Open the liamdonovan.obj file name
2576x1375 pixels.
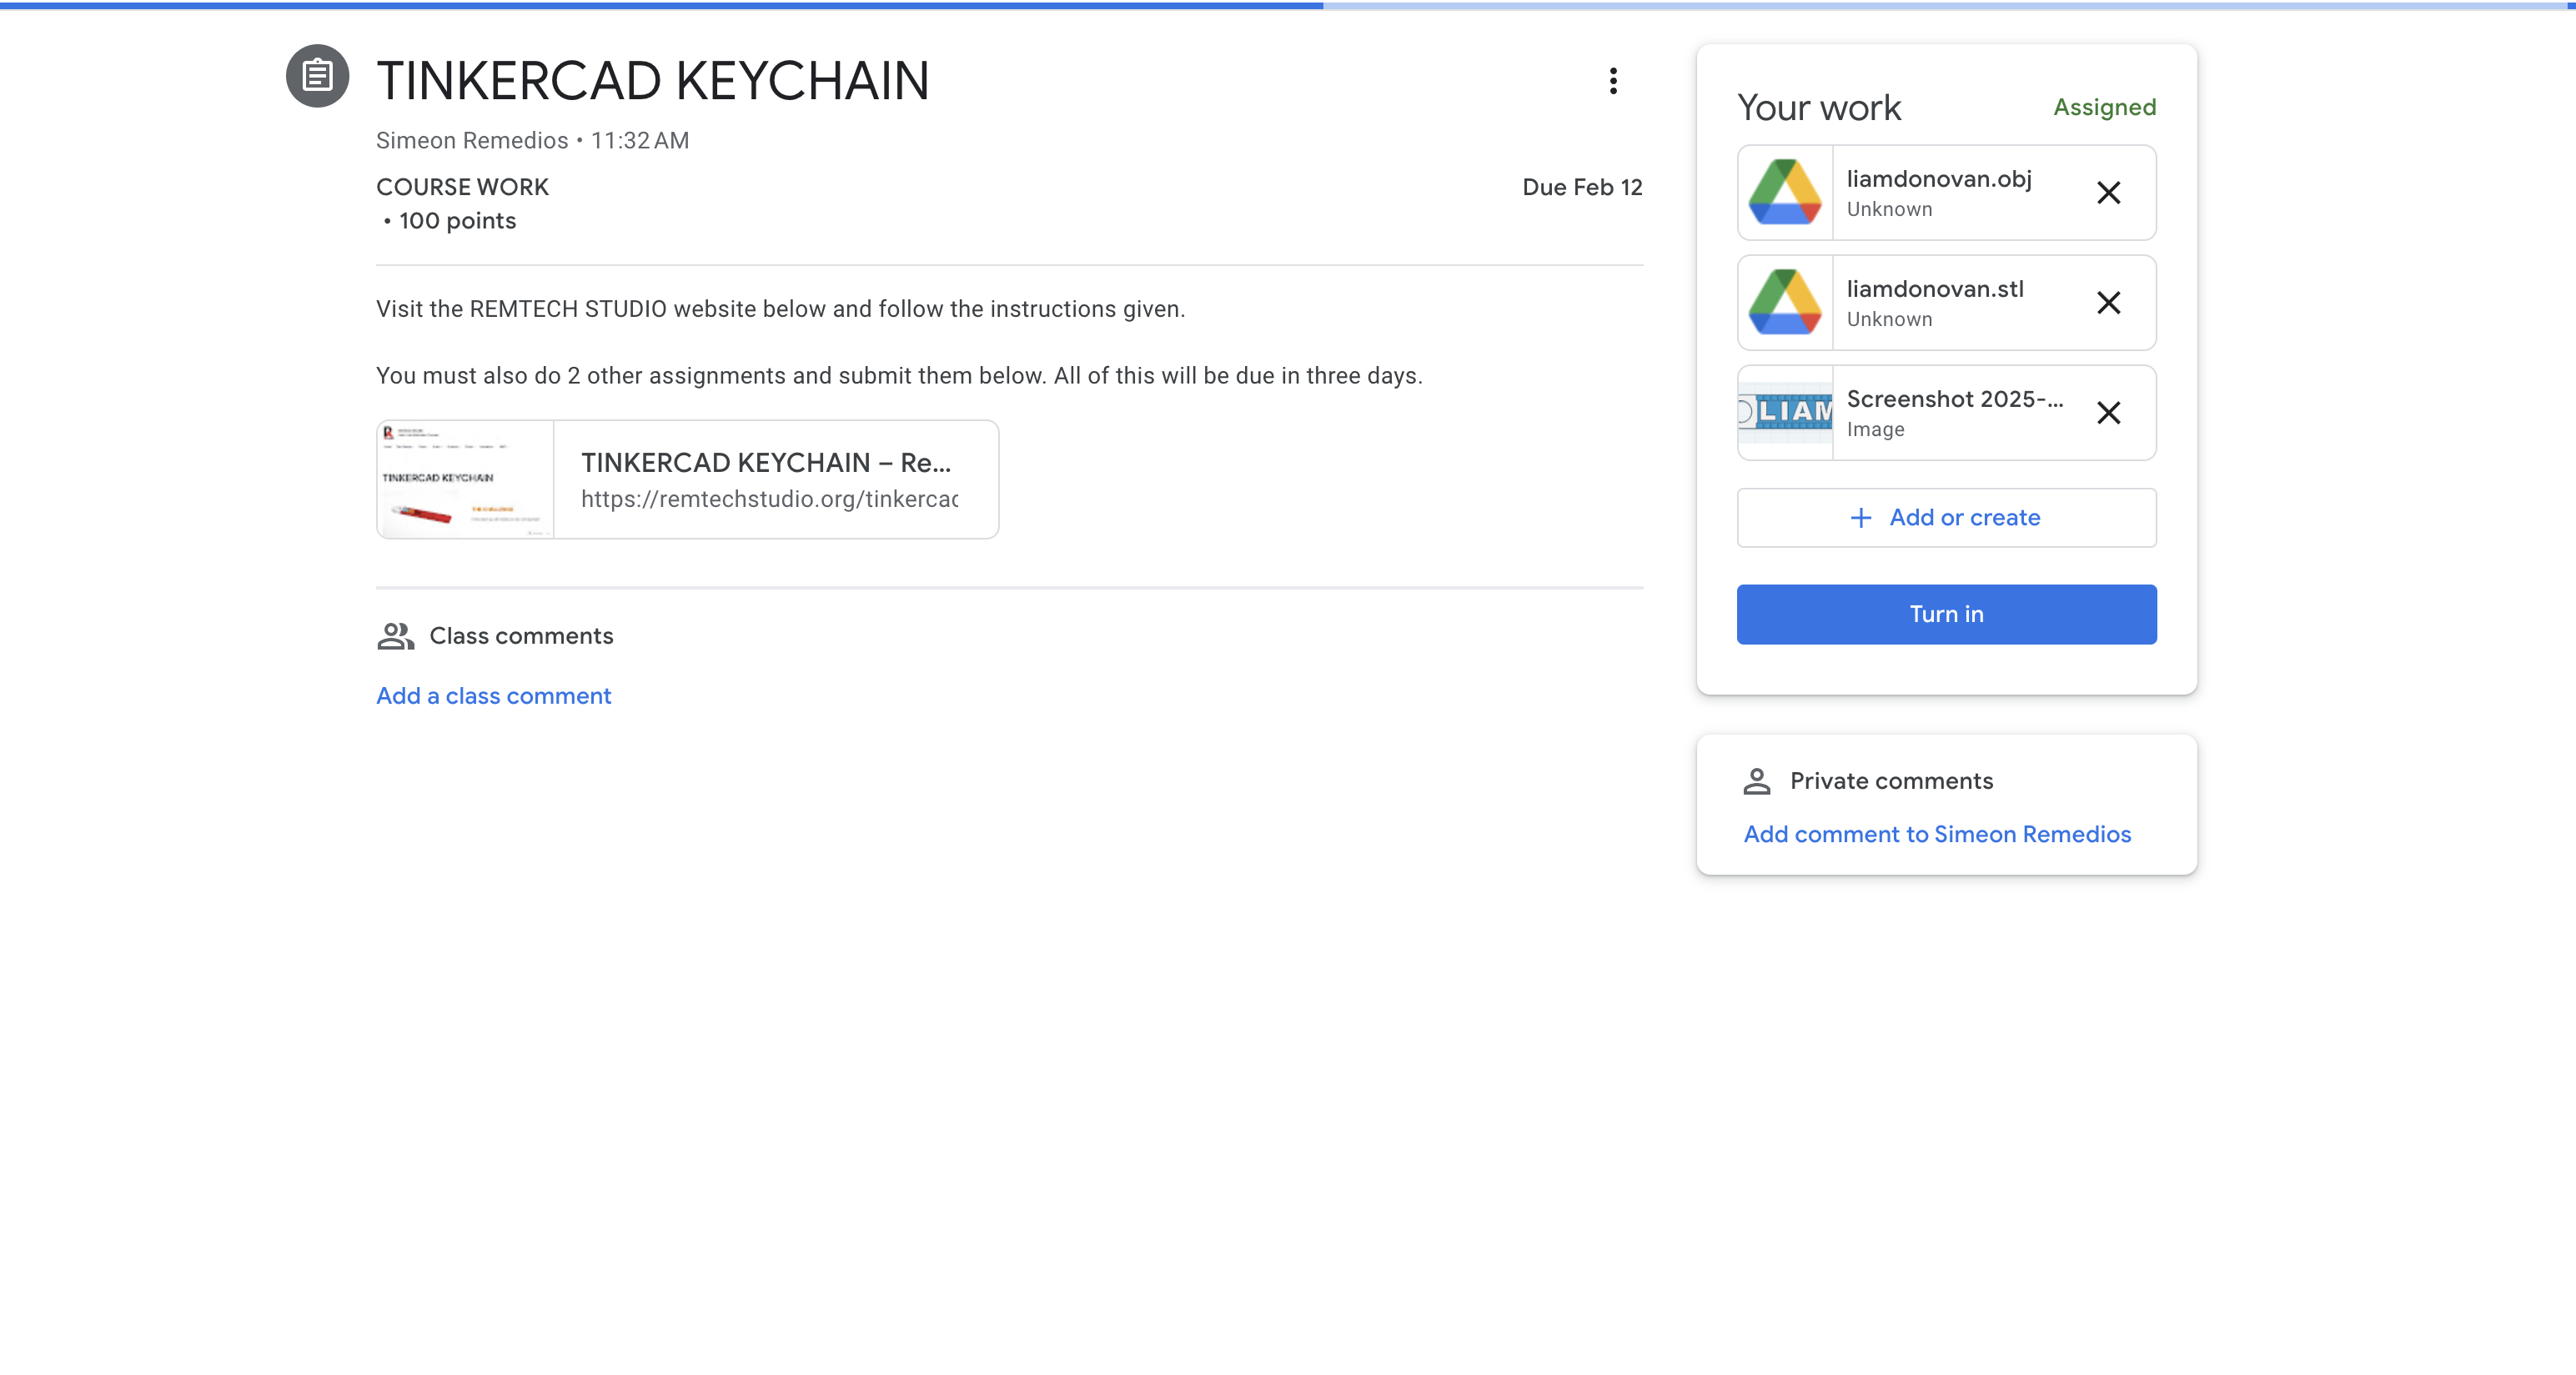tap(1938, 179)
